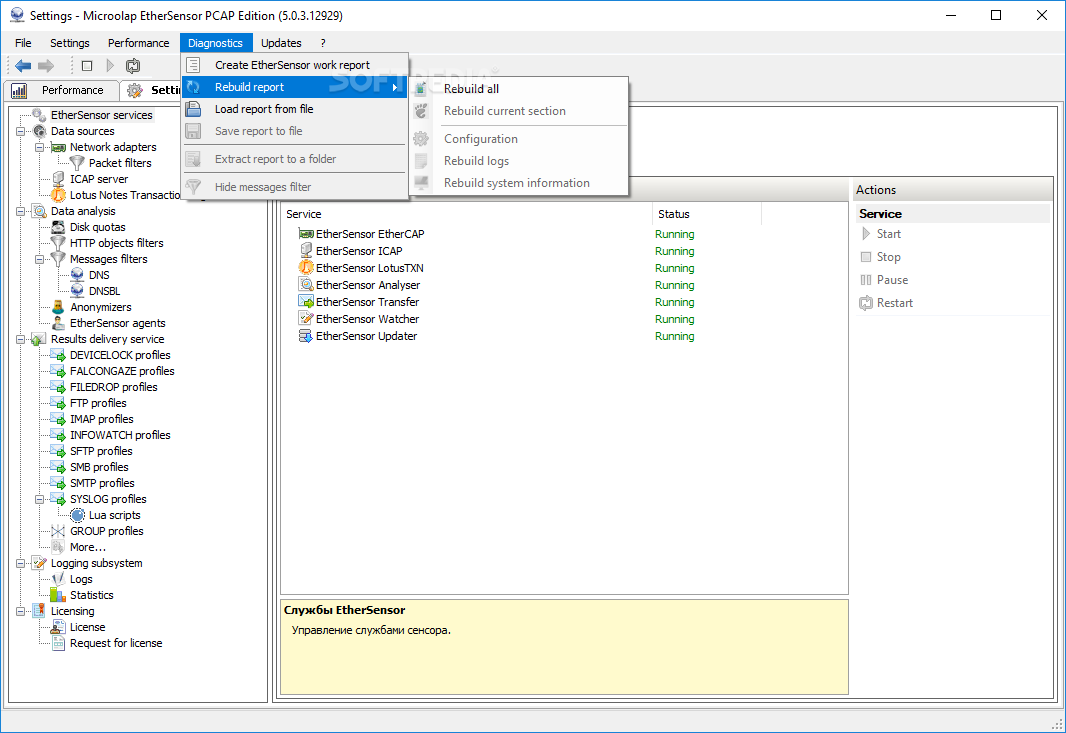Collapse the Logging subsystem tree node

(20, 563)
